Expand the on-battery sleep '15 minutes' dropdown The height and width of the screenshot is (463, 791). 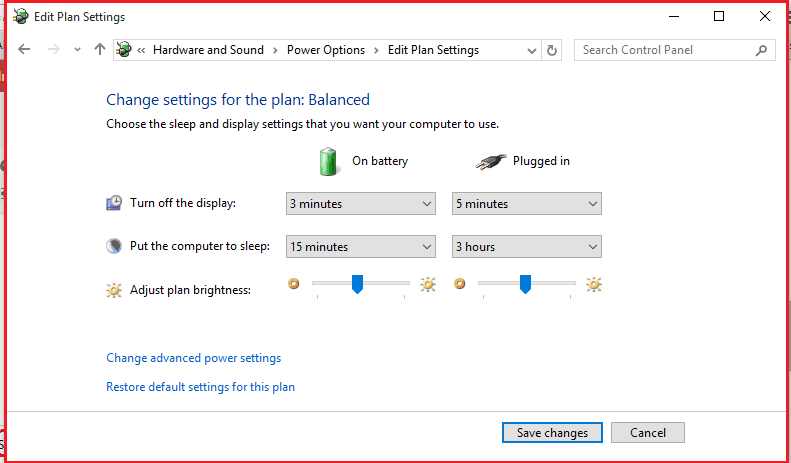361,247
